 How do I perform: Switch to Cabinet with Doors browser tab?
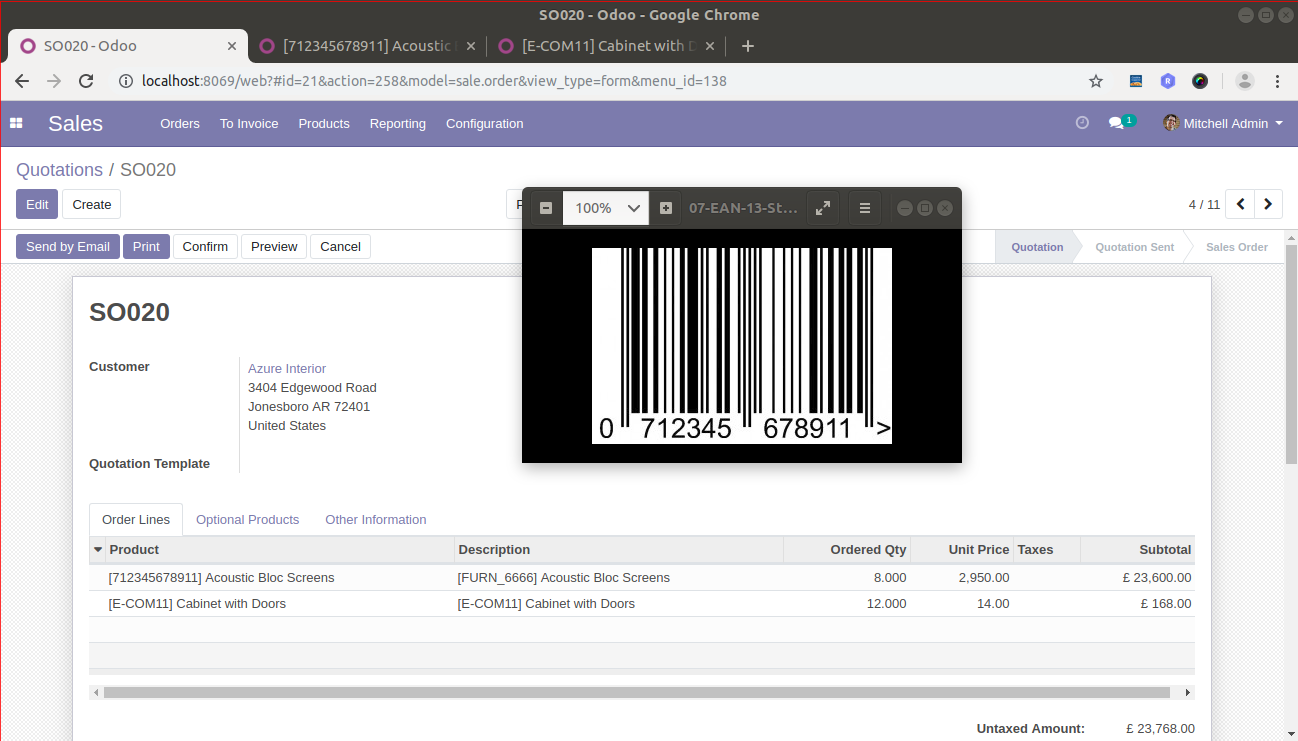pos(606,46)
